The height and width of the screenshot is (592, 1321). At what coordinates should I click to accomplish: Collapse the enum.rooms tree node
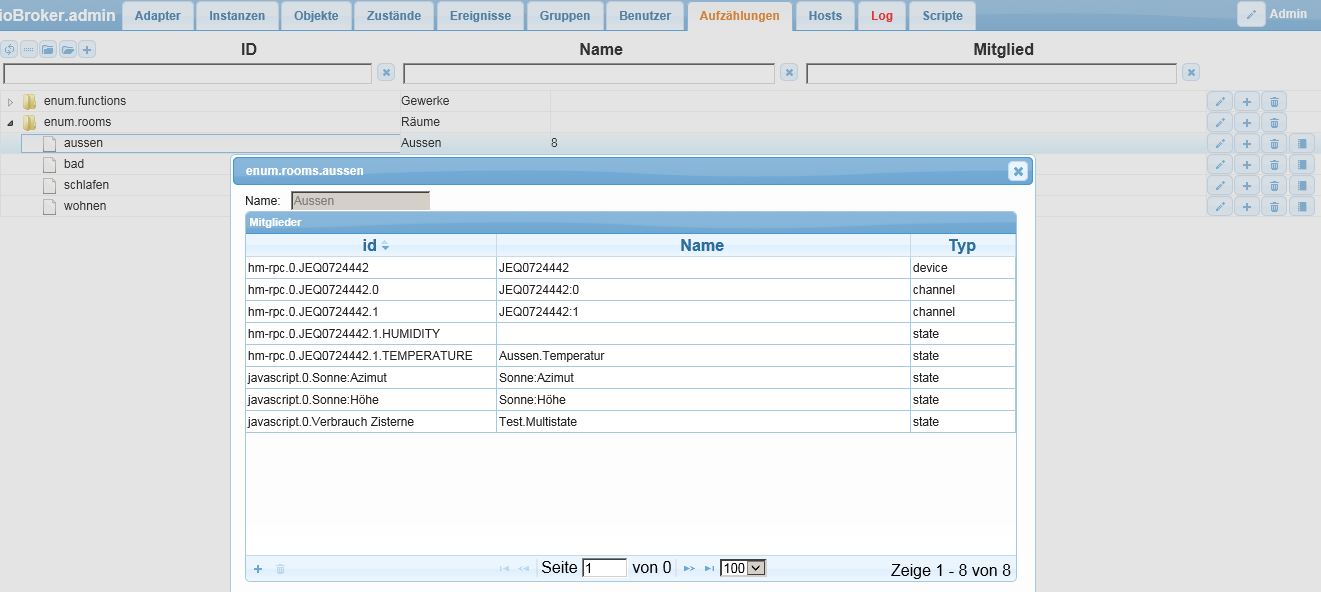(x=11, y=122)
